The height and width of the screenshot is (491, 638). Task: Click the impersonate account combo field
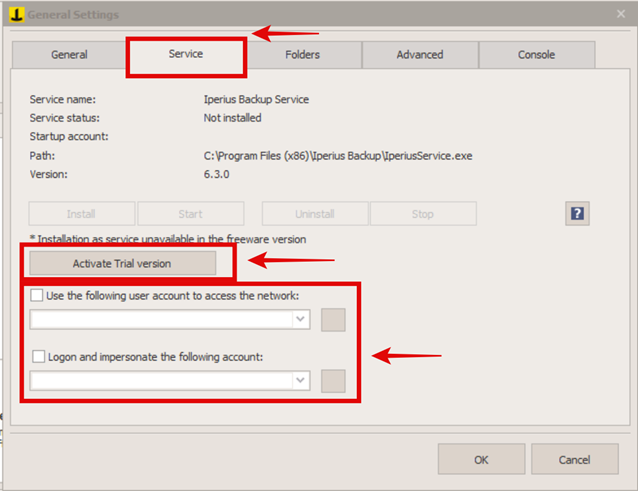[170, 380]
